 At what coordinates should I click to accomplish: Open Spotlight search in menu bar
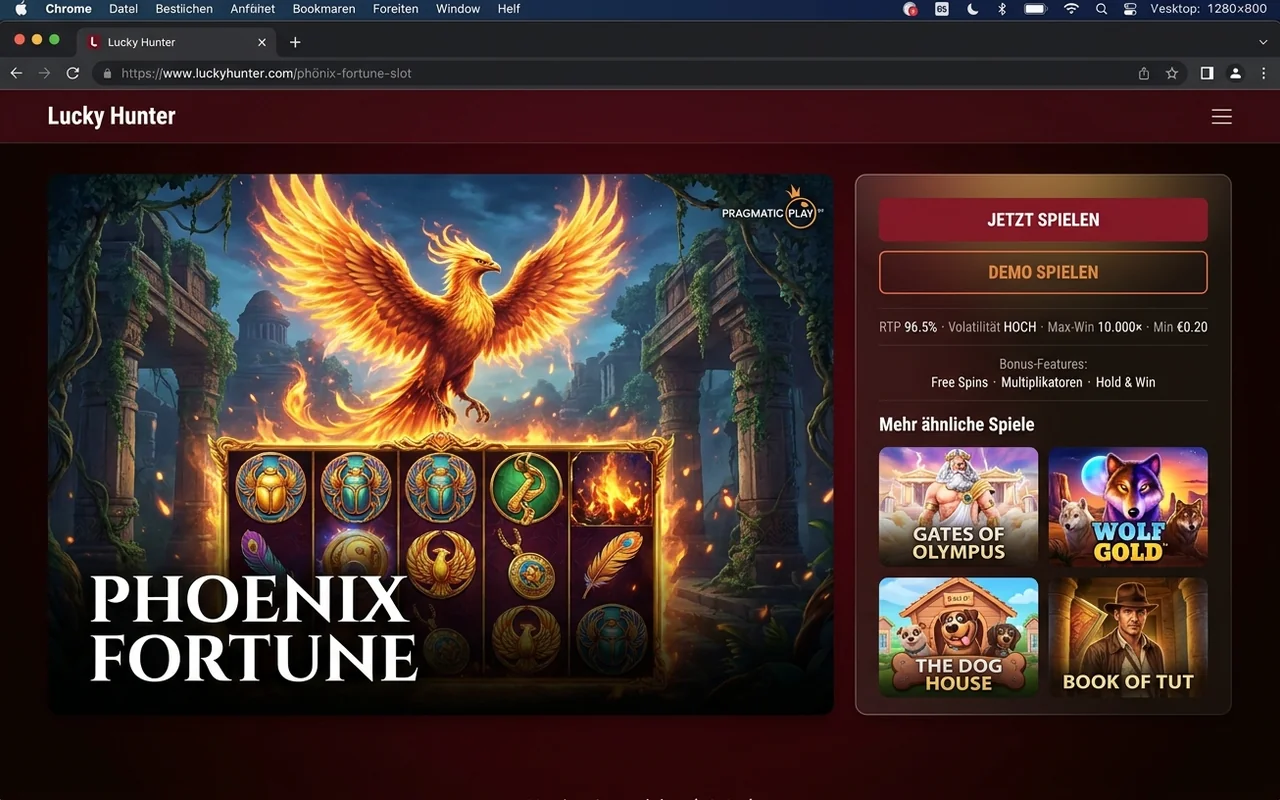tap(1101, 9)
